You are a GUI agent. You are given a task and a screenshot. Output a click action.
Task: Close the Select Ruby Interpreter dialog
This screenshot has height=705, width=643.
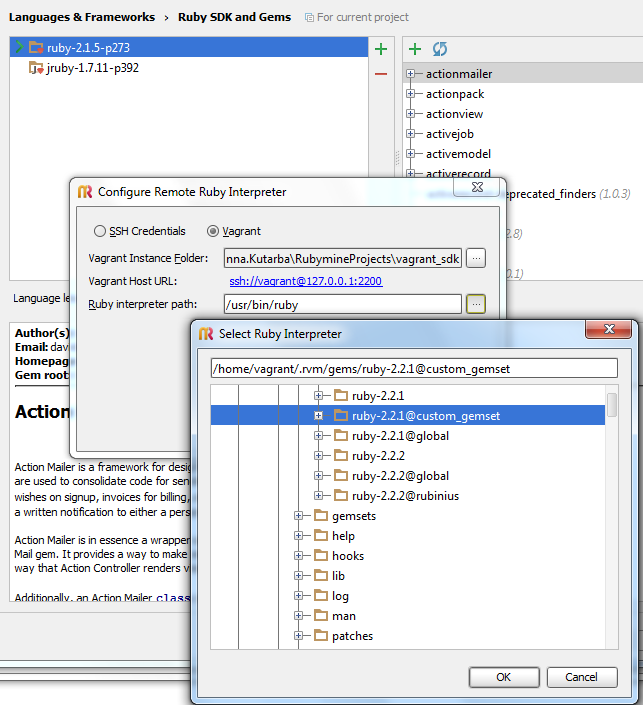coord(609,329)
